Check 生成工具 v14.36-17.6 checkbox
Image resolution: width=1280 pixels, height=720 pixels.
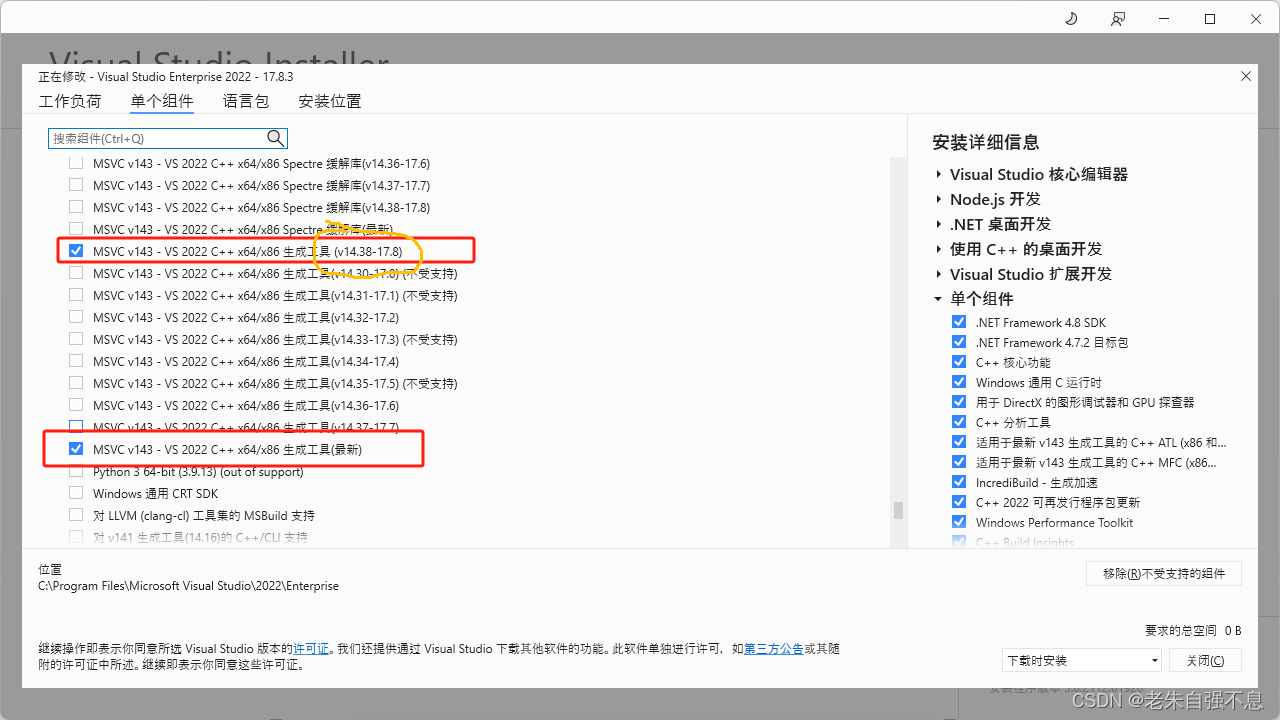tap(76, 405)
